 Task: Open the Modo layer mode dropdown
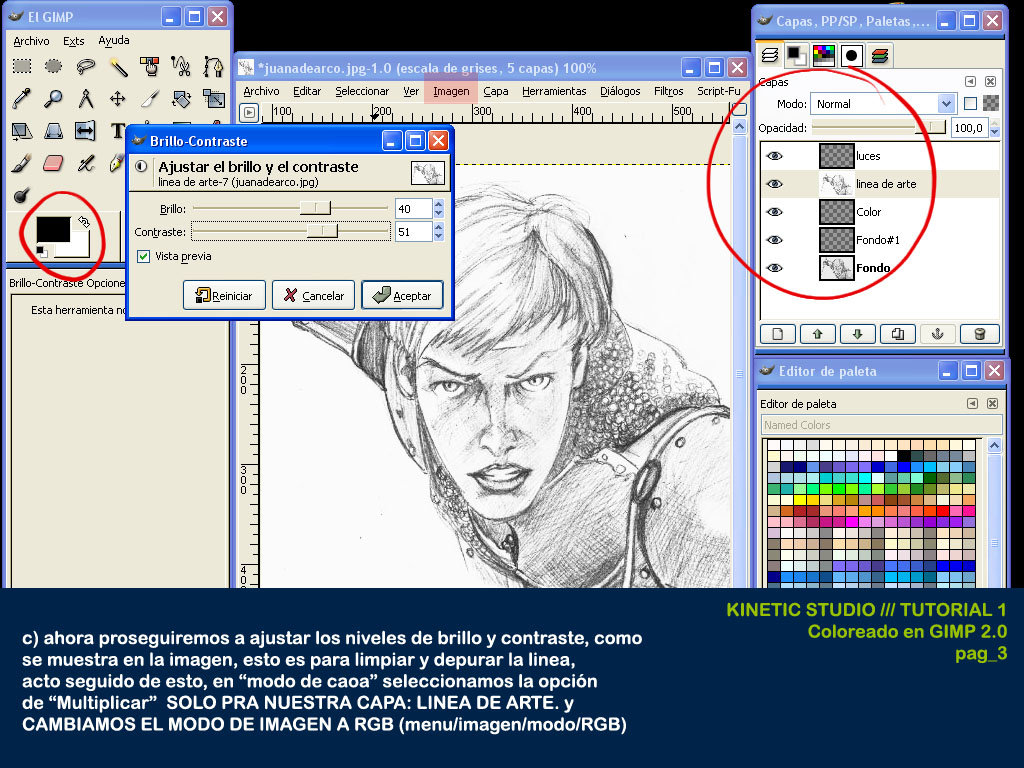[x=883, y=104]
